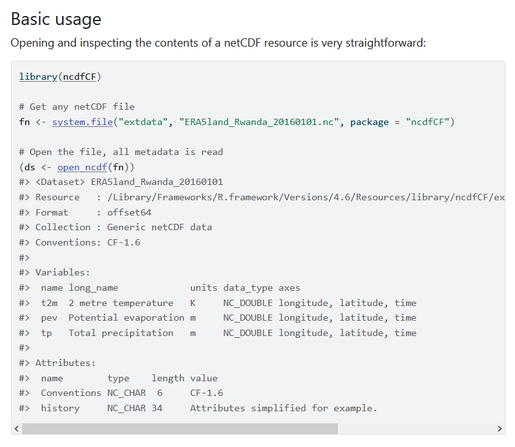515x447 pixels.
Task: Click the code block's left scroll arrow
Action: click(16, 429)
